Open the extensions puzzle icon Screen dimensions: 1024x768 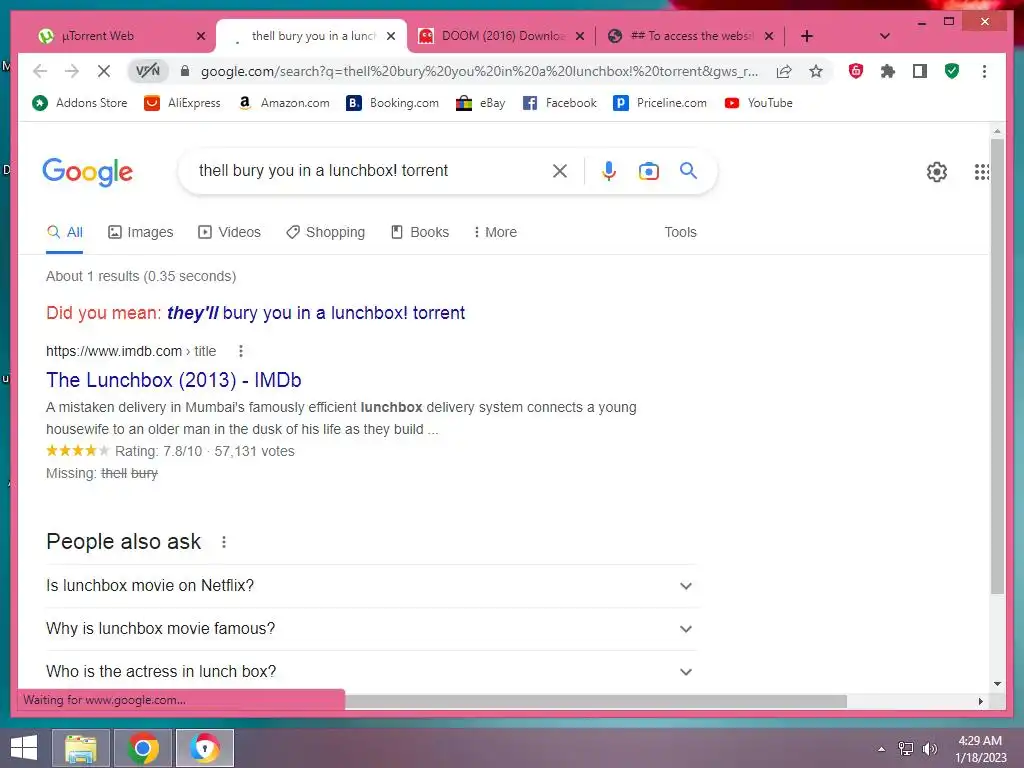[x=888, y=71]
